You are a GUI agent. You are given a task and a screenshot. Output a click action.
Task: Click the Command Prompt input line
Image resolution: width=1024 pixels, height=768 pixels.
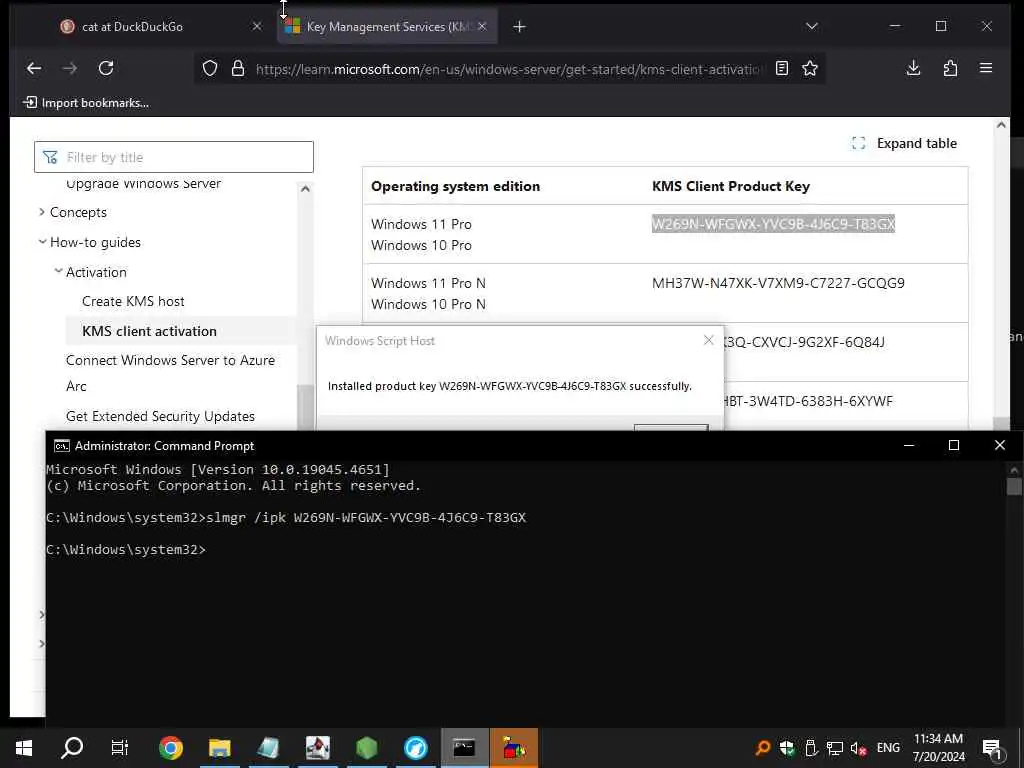tap(126, 549)
